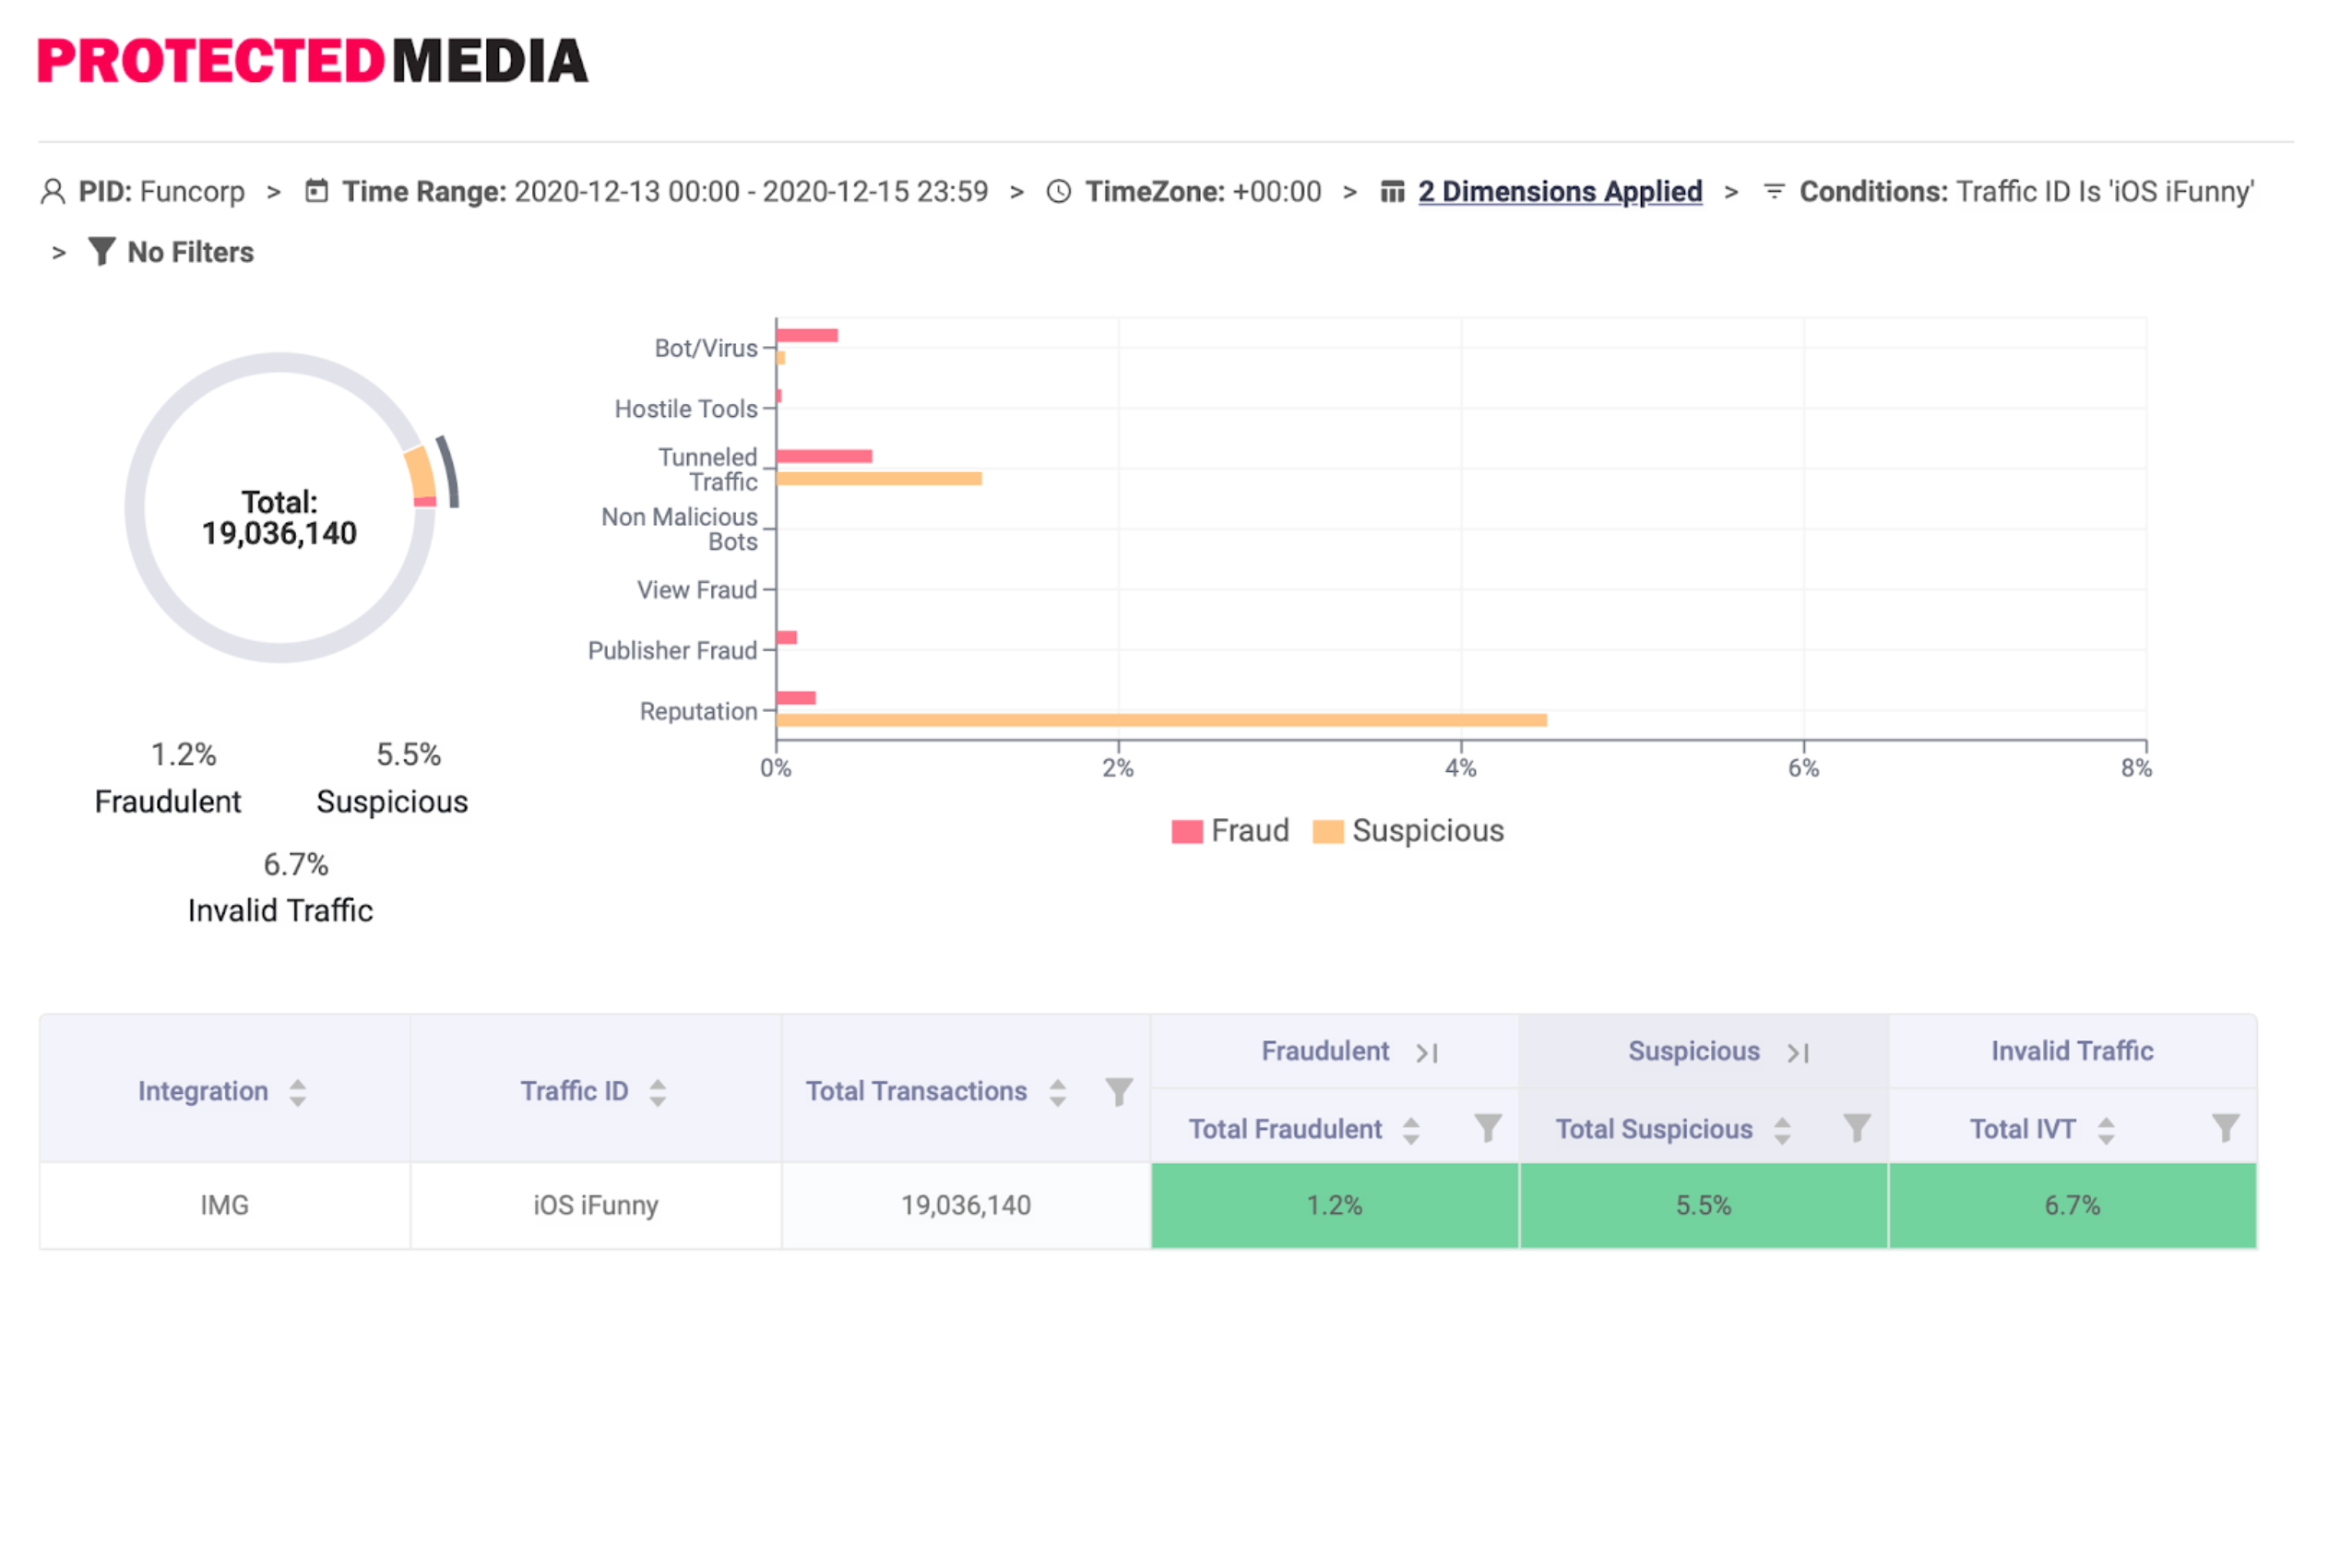This screenshot has width=2352, height=1568.
Task: Open the 2 Dimensions Applied link
Action: 1559,191
